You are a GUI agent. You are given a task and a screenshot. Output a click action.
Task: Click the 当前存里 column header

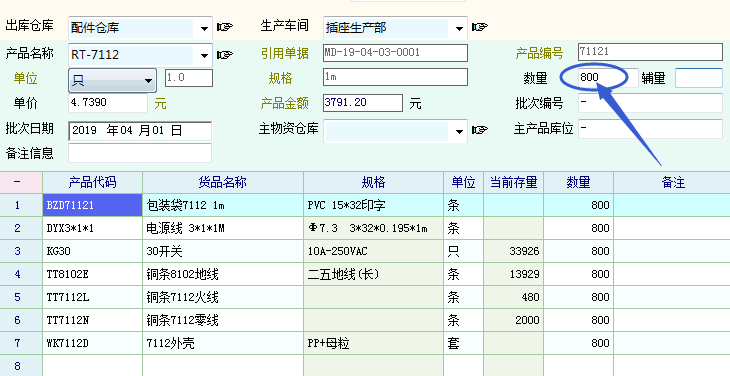coord(514,182)
